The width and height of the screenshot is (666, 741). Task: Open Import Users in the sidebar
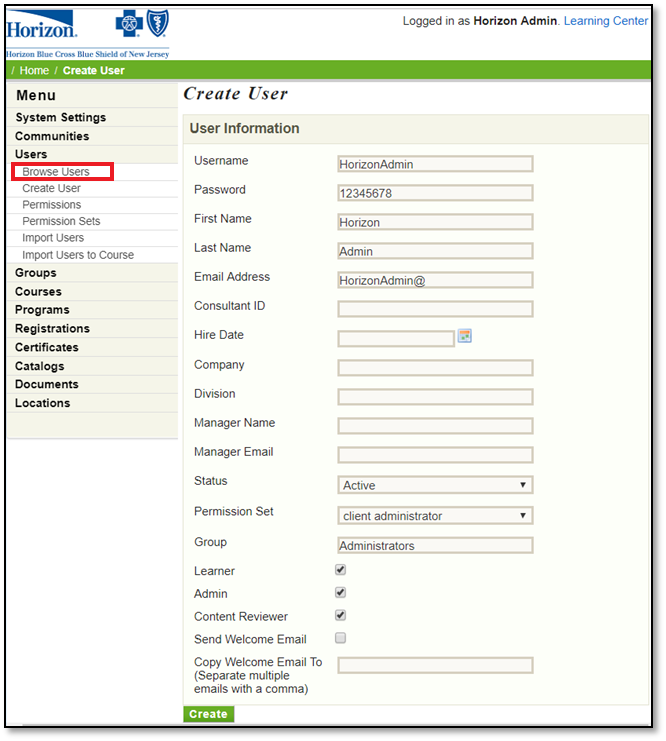[x=53, y=238]
